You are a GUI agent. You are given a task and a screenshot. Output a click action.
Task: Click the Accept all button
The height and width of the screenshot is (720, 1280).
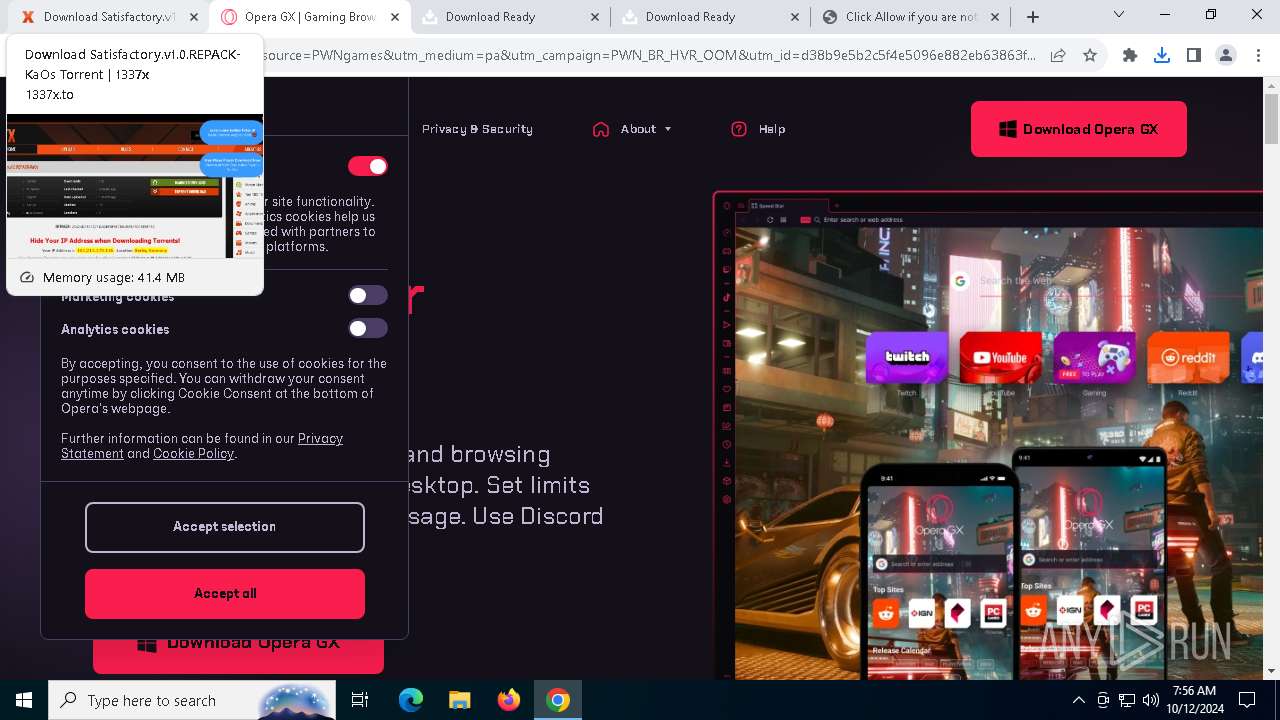click(225, 594)
